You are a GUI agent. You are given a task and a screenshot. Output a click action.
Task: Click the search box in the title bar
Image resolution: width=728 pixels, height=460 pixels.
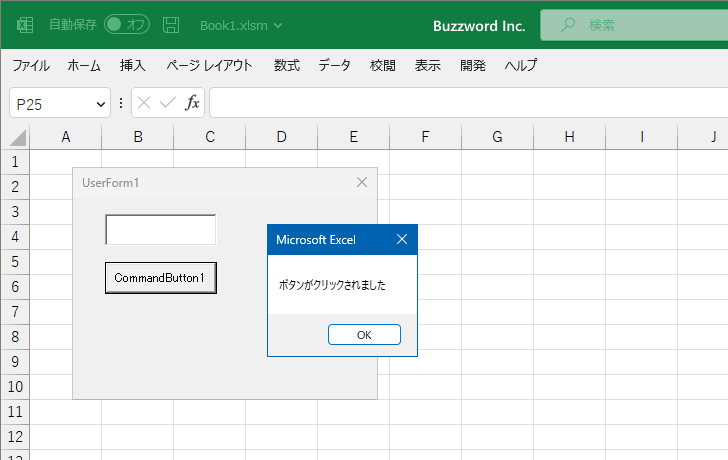click(x=634, y=25)
